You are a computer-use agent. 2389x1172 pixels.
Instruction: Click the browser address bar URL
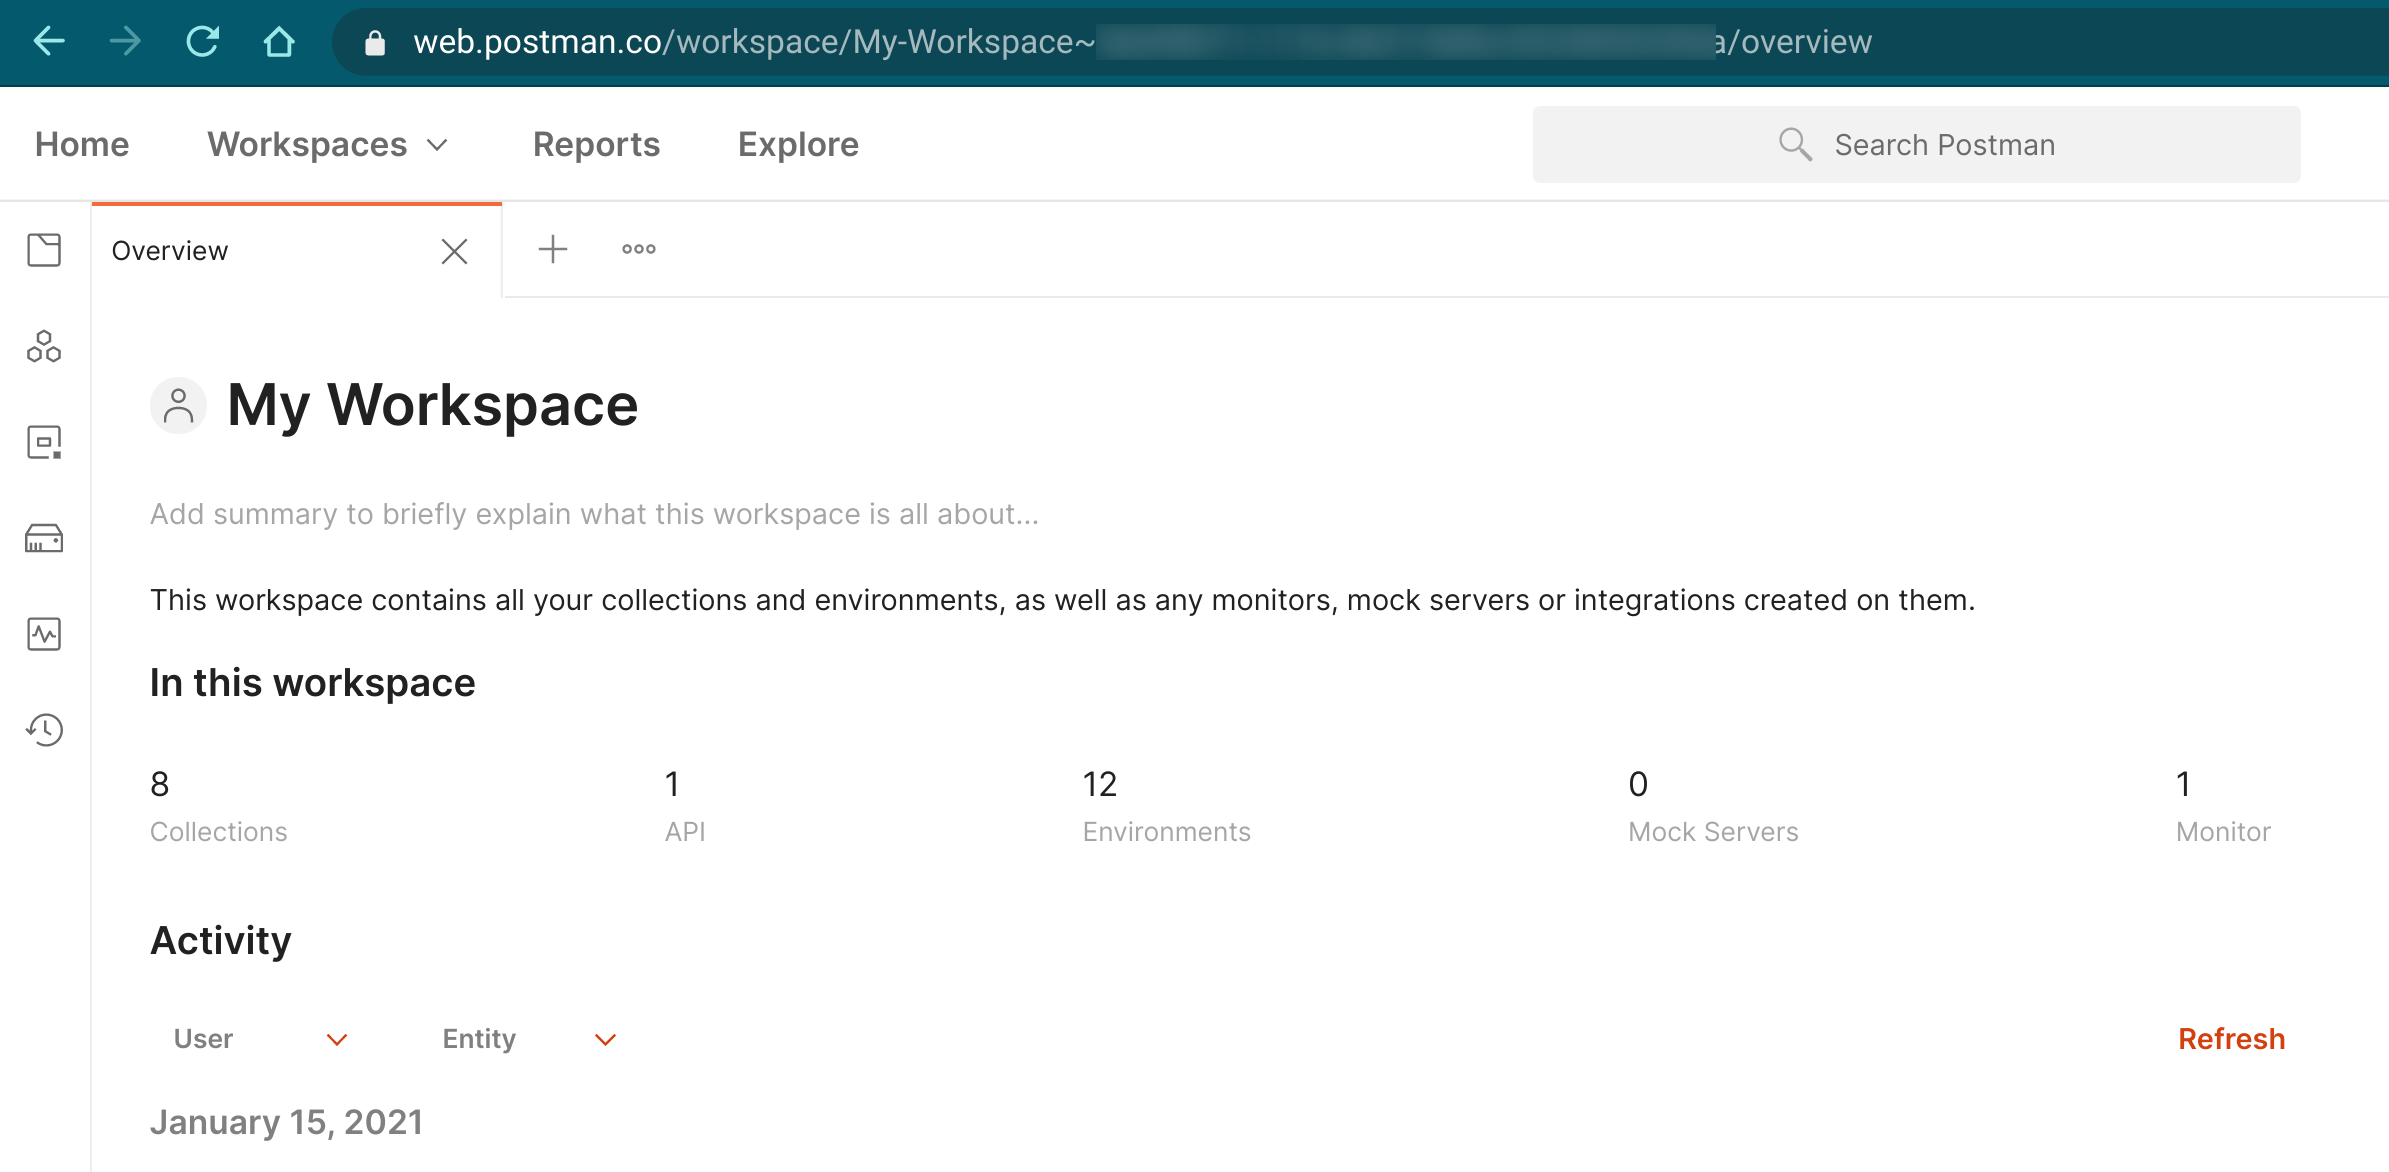point(1142,42)
